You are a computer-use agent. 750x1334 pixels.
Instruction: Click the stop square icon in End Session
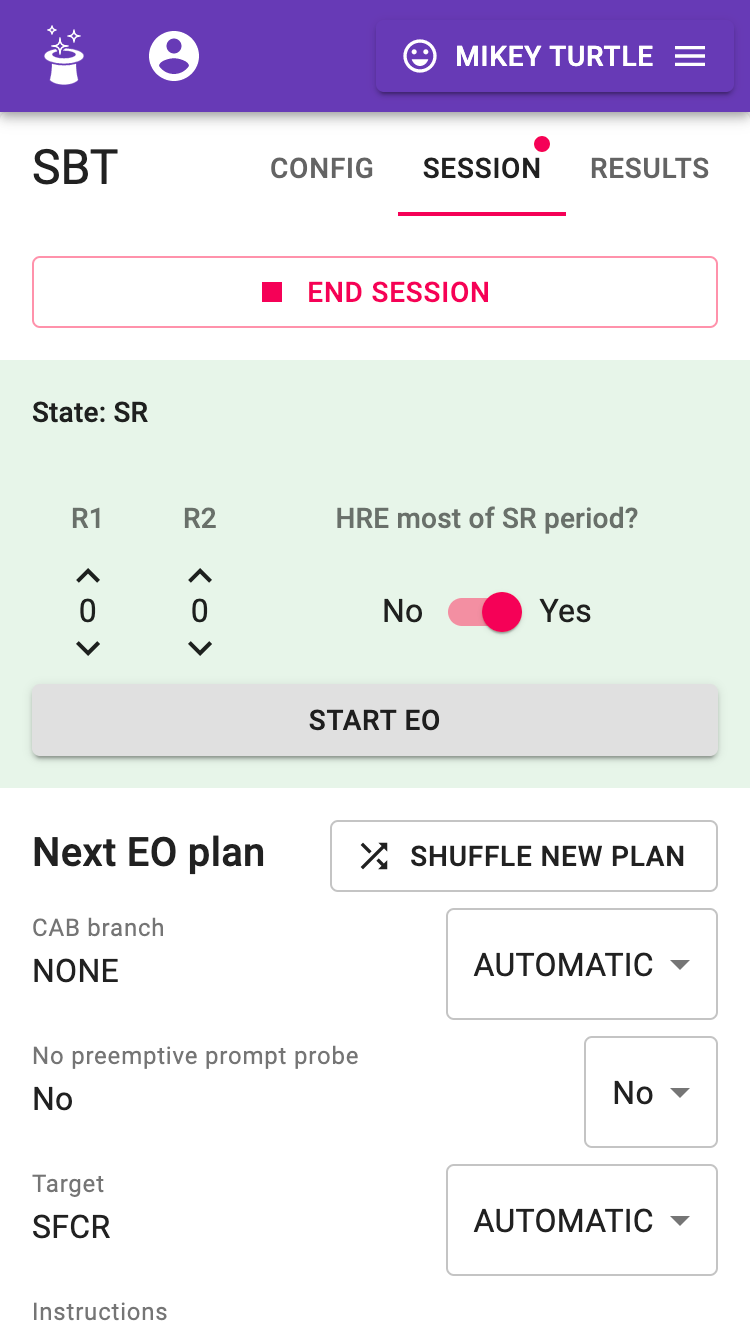[x=272, y=292]
